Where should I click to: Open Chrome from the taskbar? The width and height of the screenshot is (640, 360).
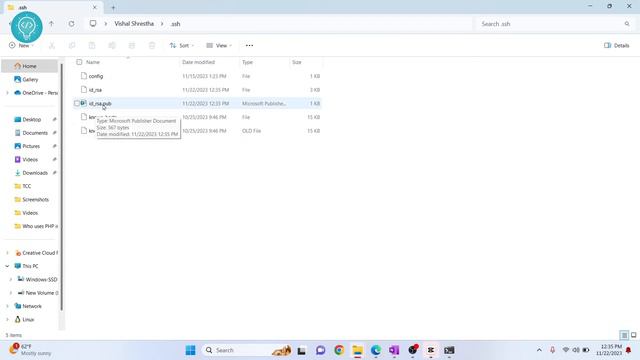[339, 350]
